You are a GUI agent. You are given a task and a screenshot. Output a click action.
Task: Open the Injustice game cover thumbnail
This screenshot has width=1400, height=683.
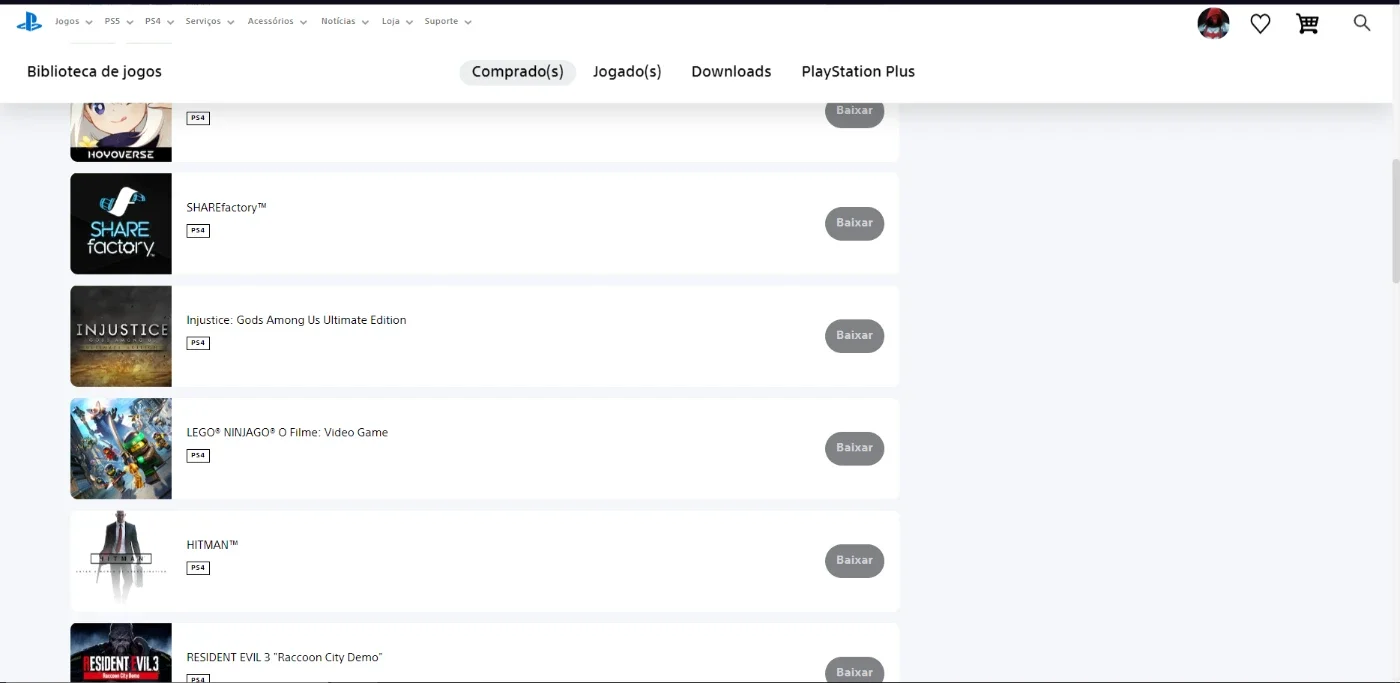tap(121, 336)
